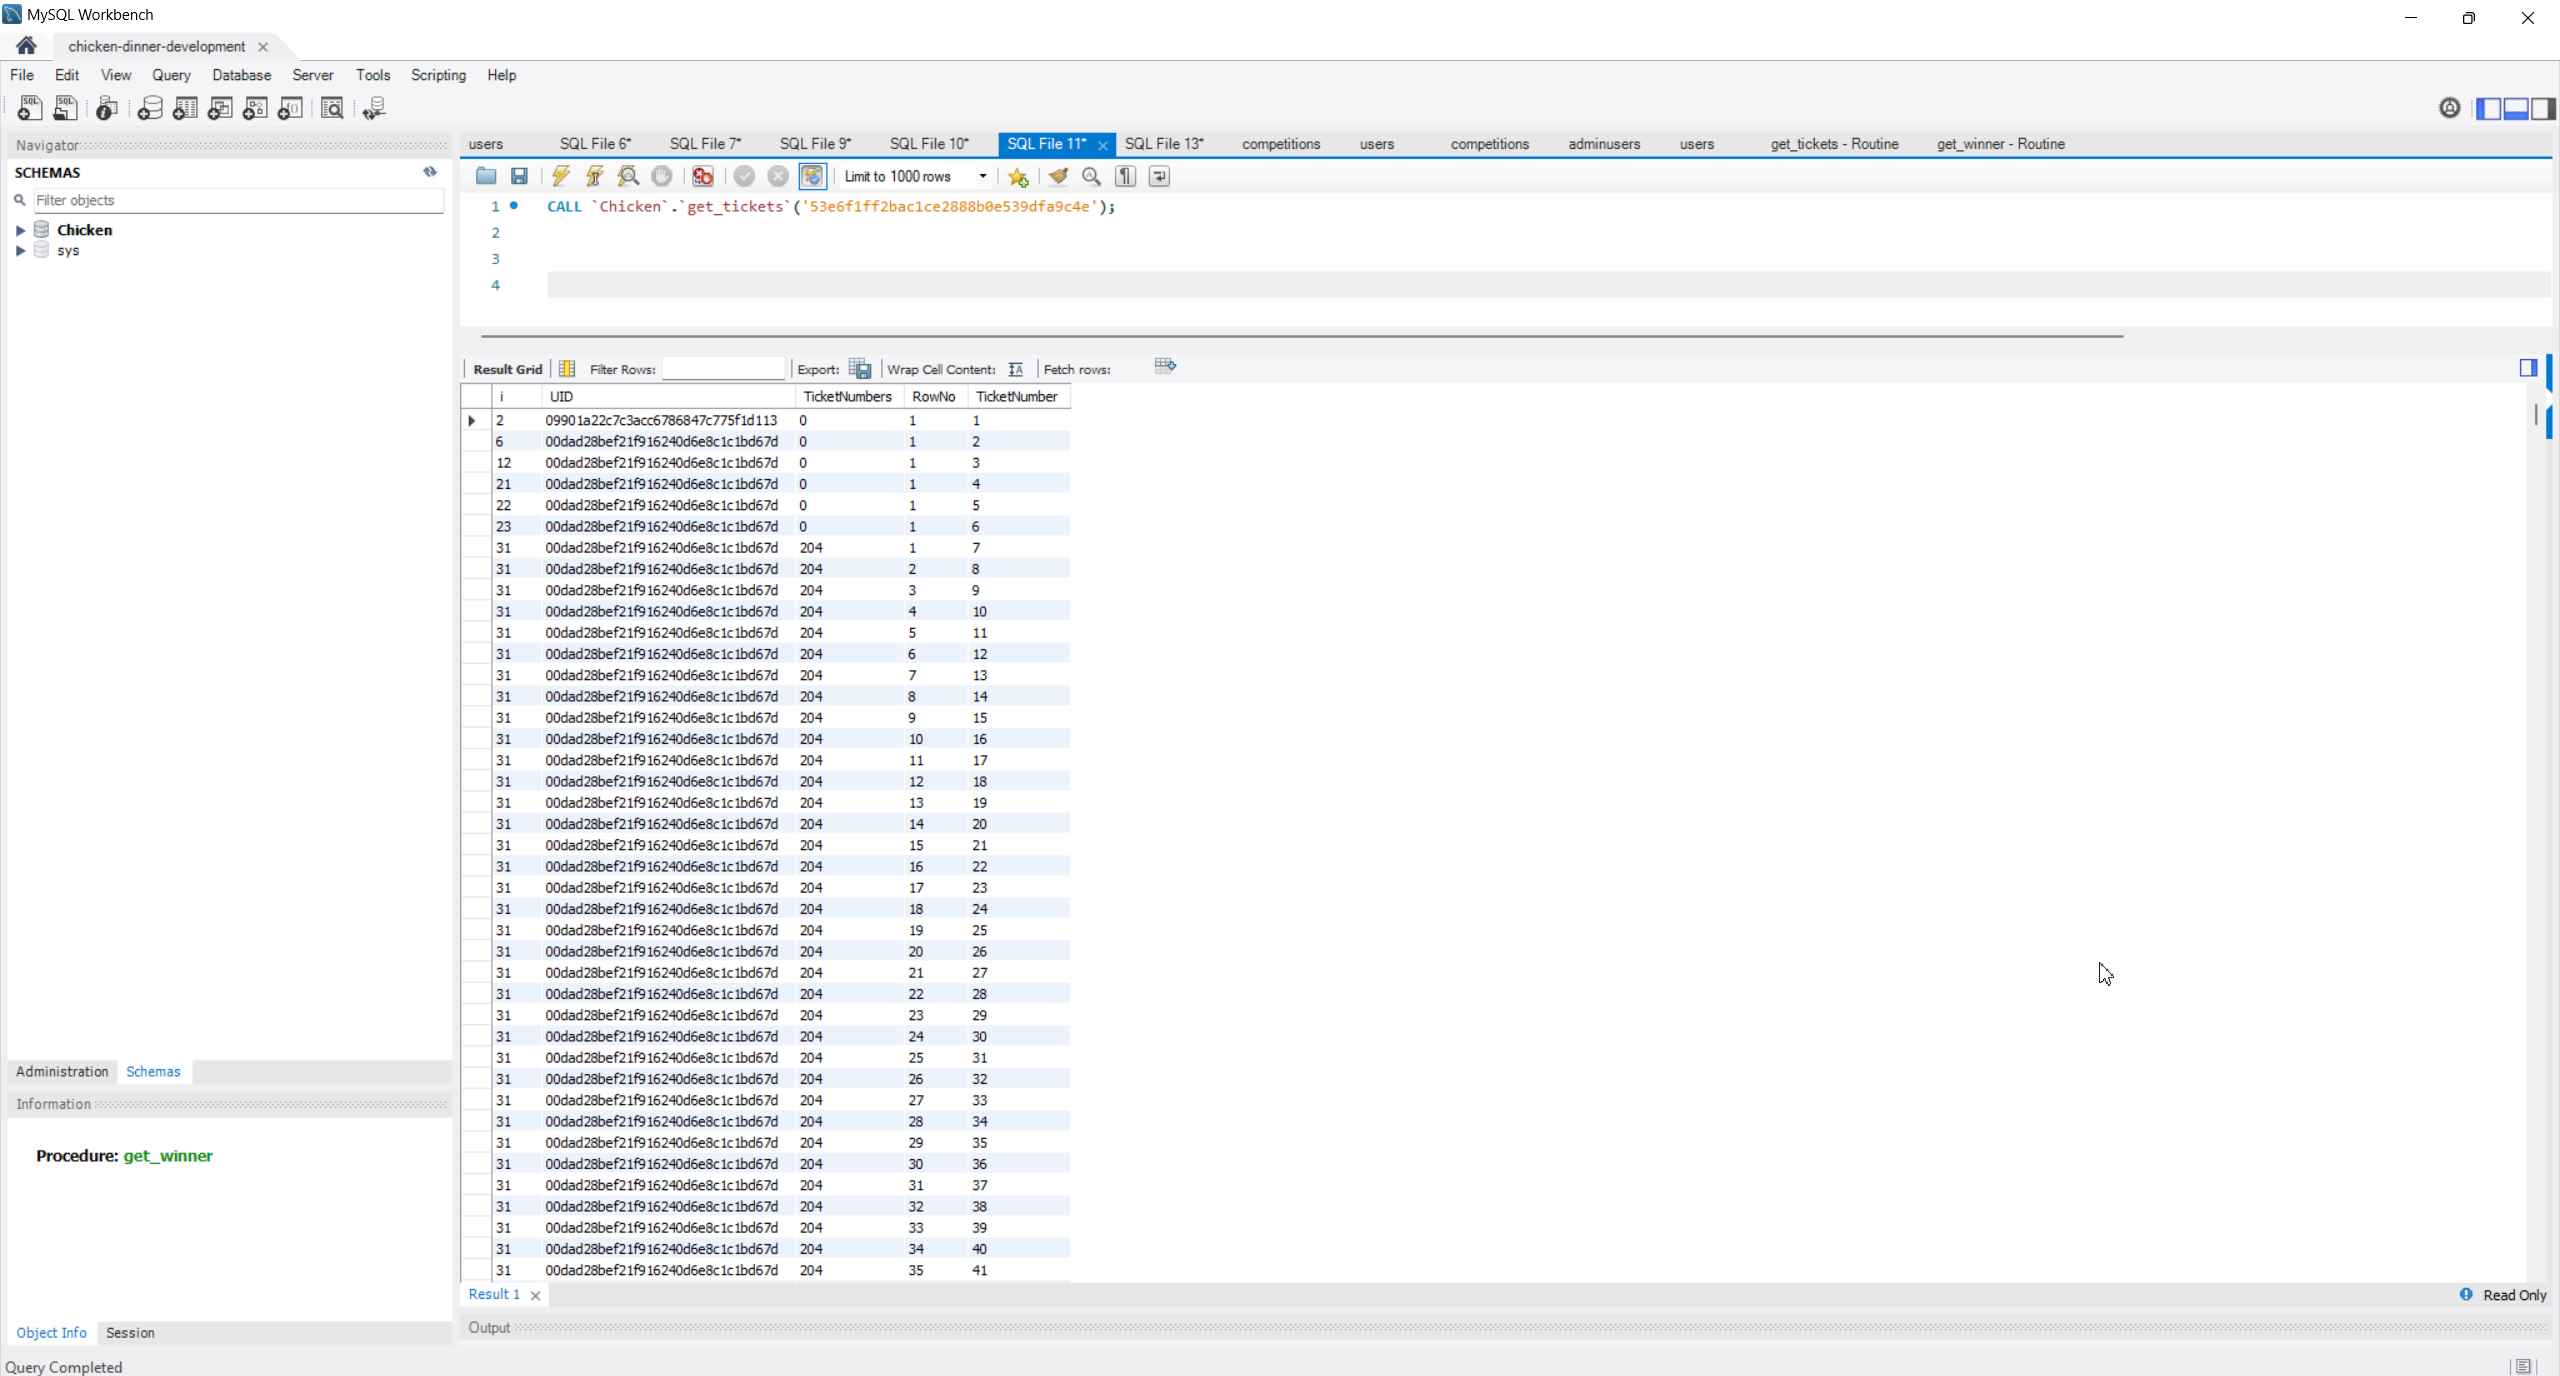Click the Filter Rows input field
2560x1376 pixels.
723,369
